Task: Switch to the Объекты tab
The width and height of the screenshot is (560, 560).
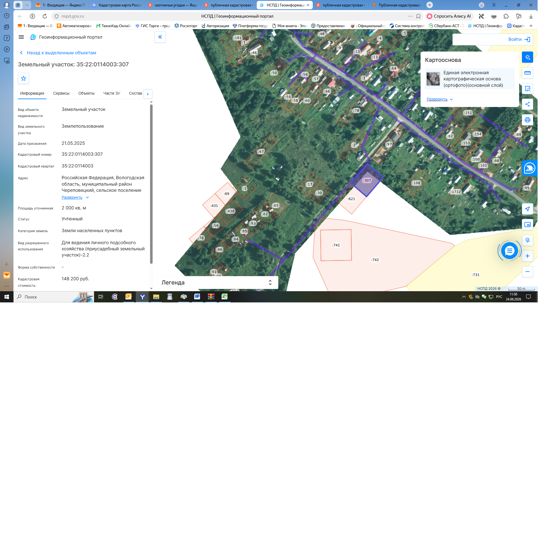Action: [x=86, y=93]
